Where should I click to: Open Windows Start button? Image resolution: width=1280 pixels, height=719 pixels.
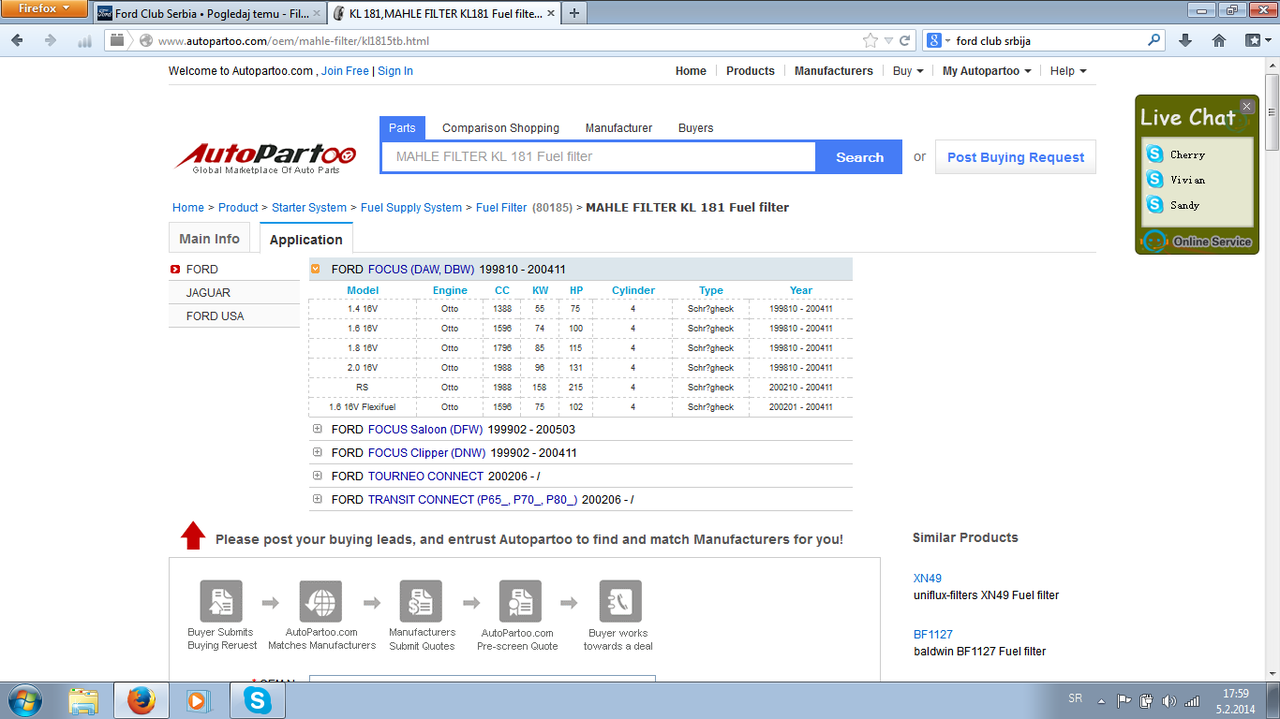pyautogui.click(x=24, y=700)
